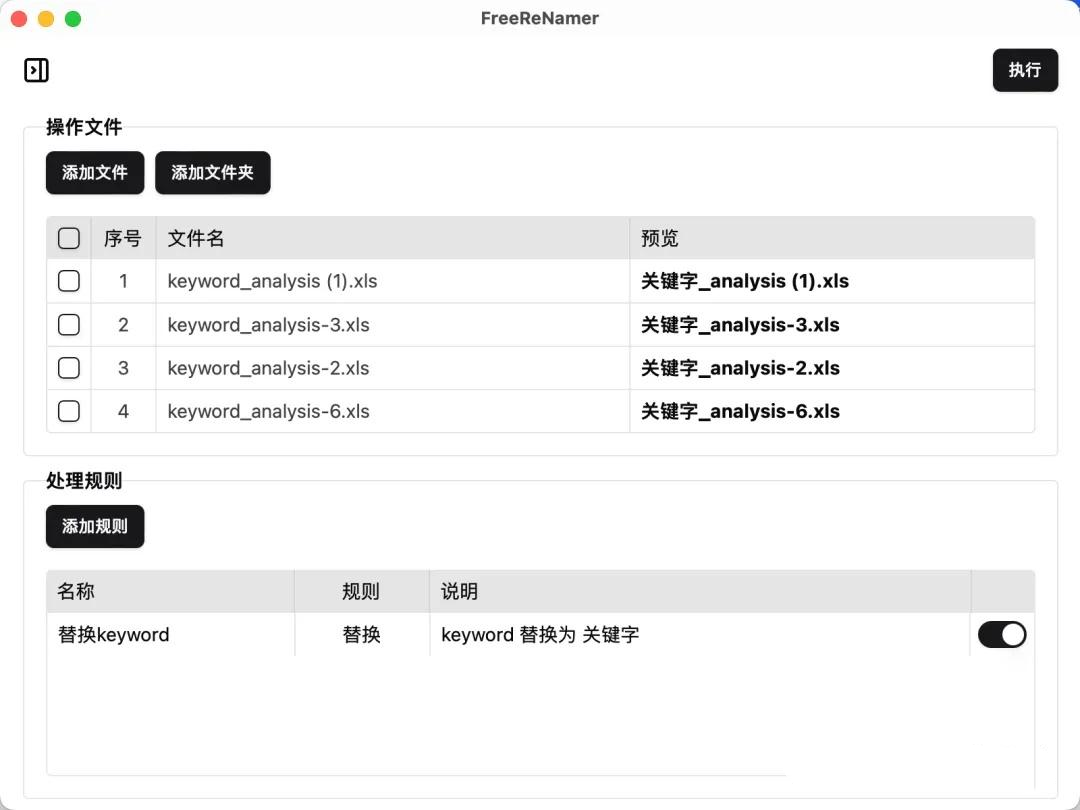
Task: Click preview 关键字_analysis-3.xls
Action: click(740, 324)
